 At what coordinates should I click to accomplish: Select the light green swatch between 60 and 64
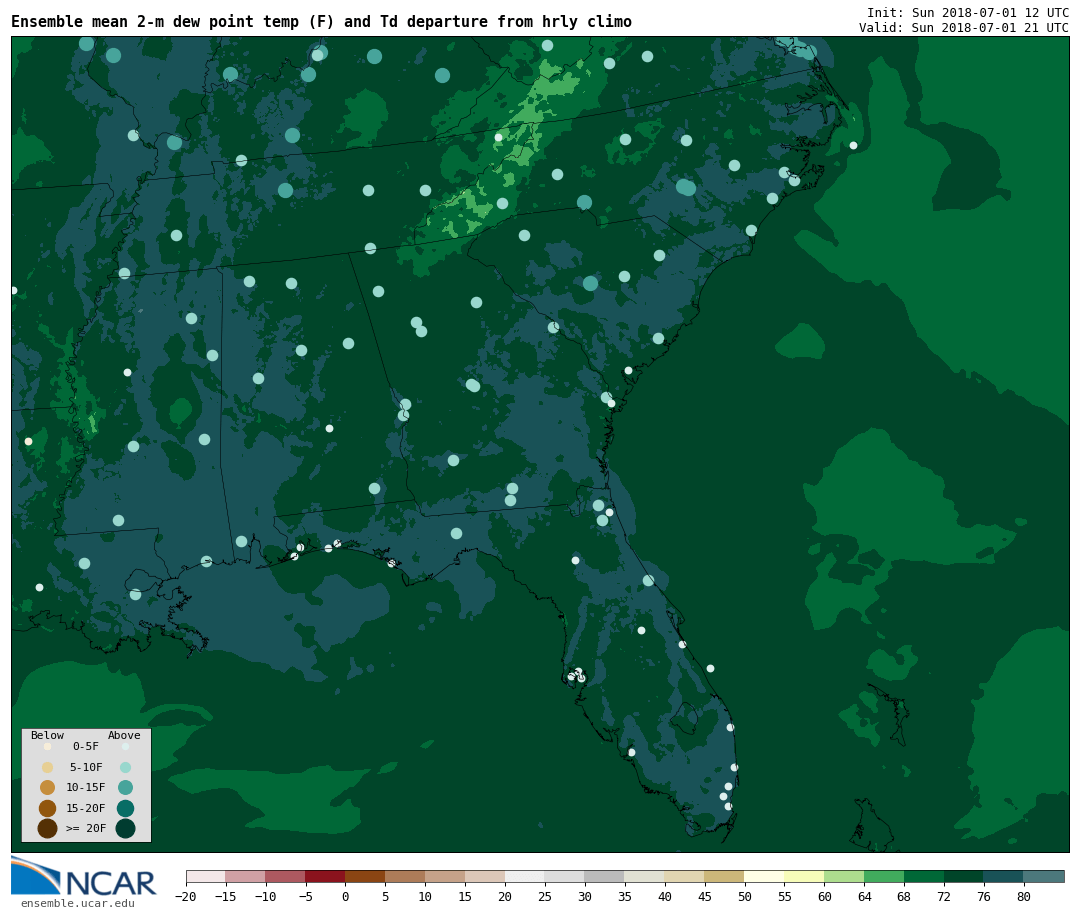pos(844,876)
